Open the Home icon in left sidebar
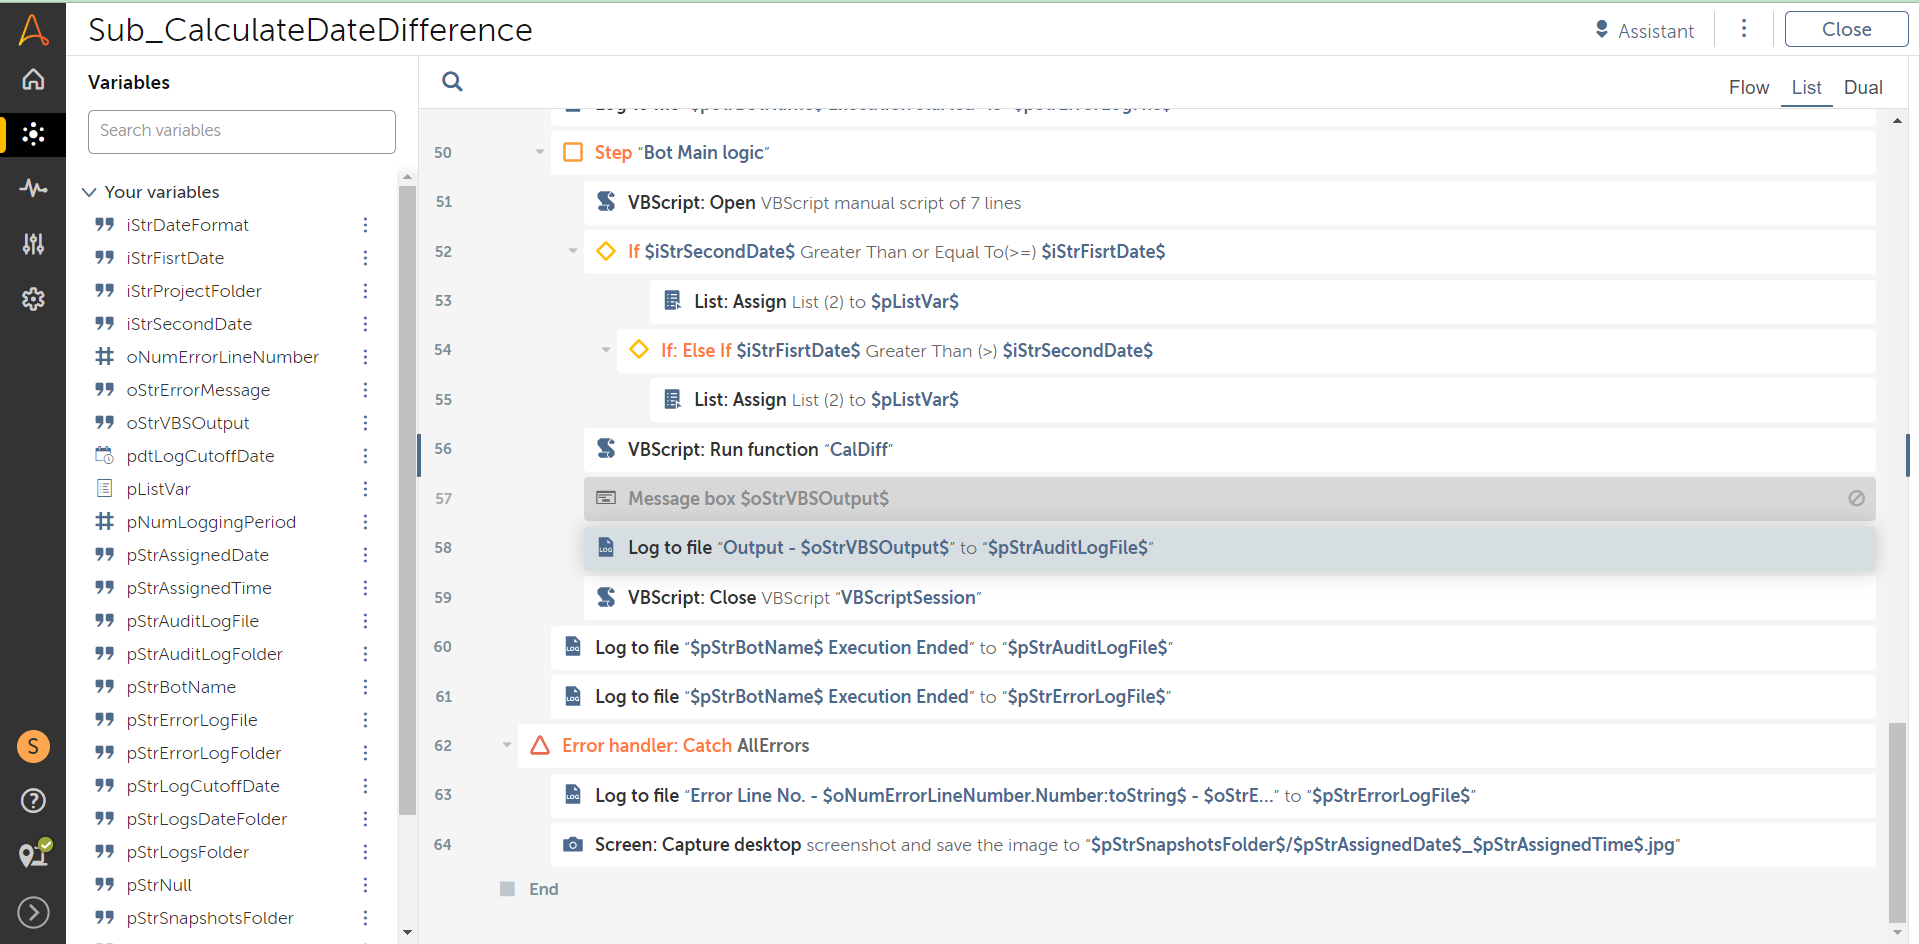This screenshot has width=1919, height=944. tap(33, 79)
